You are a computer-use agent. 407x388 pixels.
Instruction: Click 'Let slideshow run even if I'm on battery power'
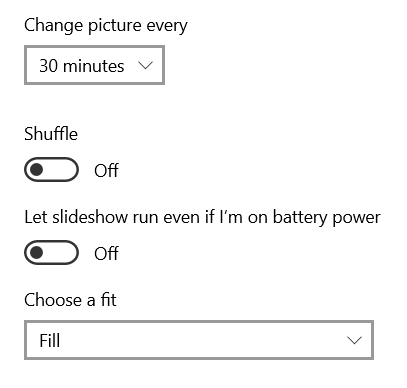point(202,218)
